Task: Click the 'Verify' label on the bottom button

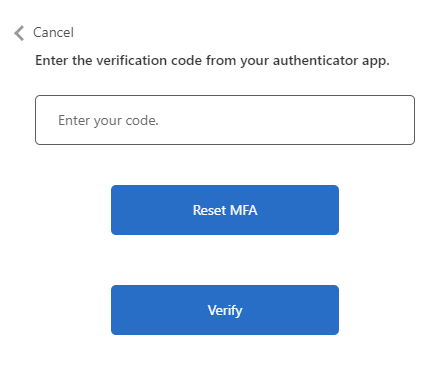Action: [x=225, y=311]
